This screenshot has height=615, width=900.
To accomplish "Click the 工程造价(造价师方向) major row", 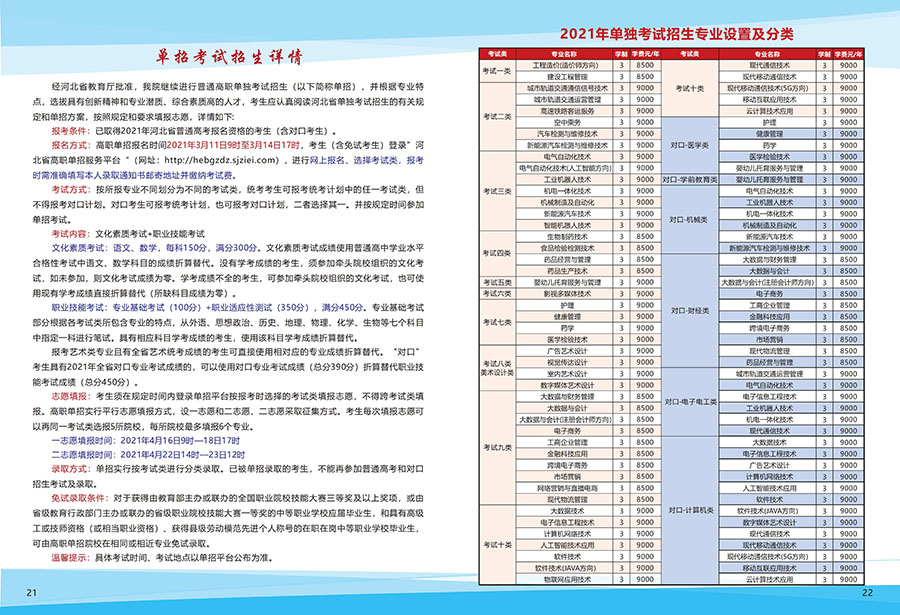I will [567, 65].
